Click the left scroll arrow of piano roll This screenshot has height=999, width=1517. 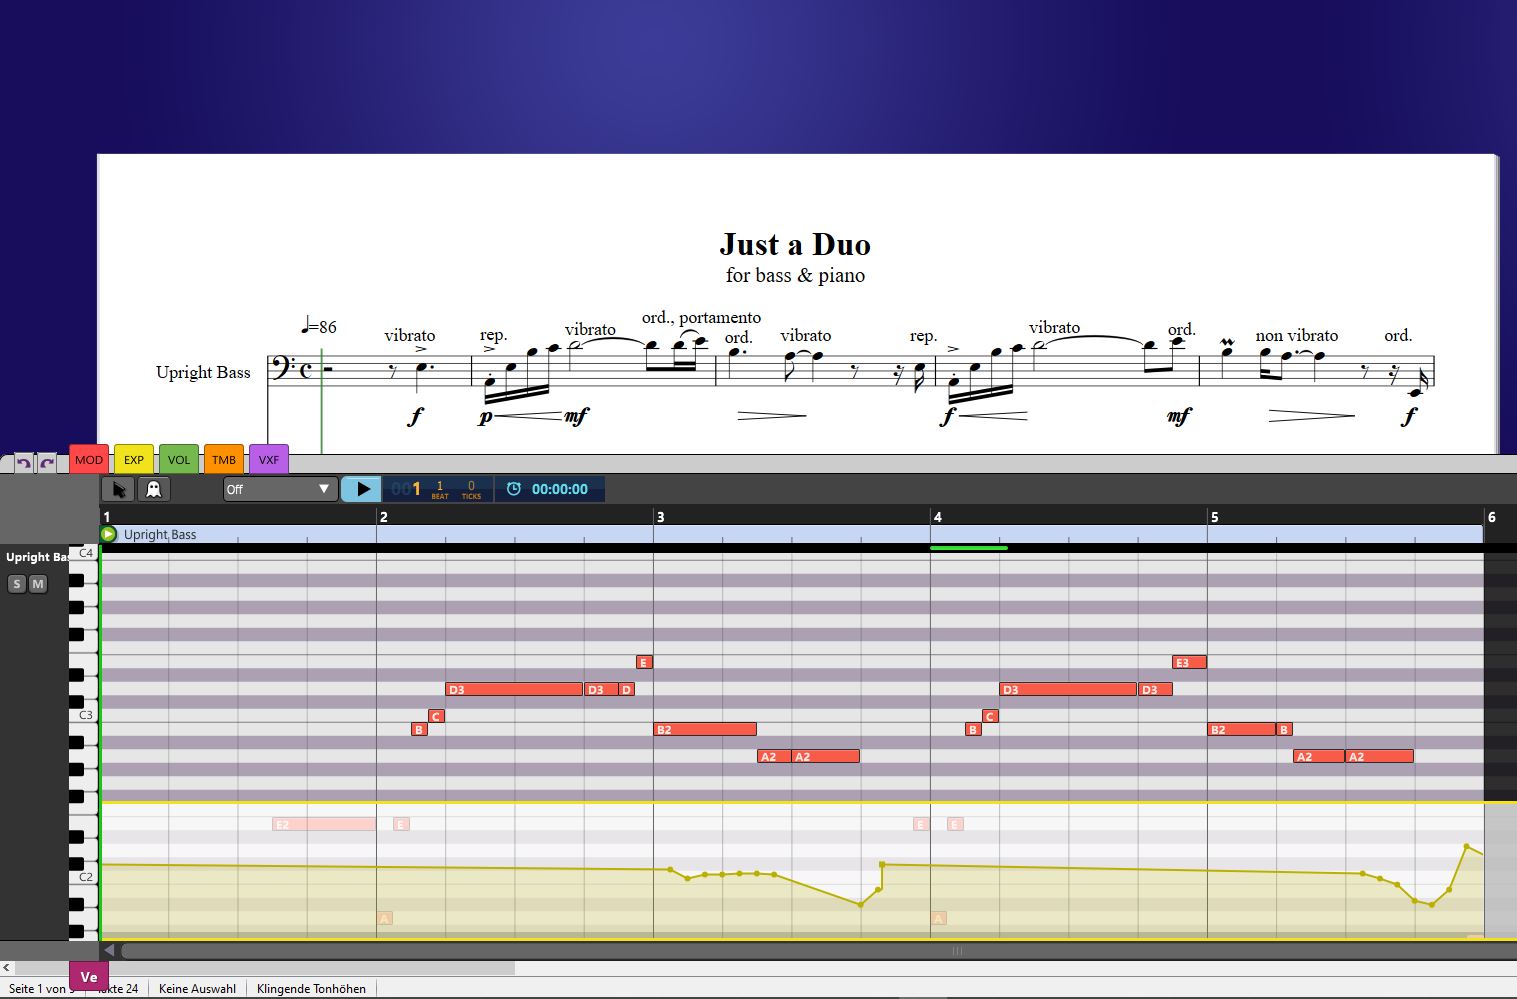pos(109,950)
